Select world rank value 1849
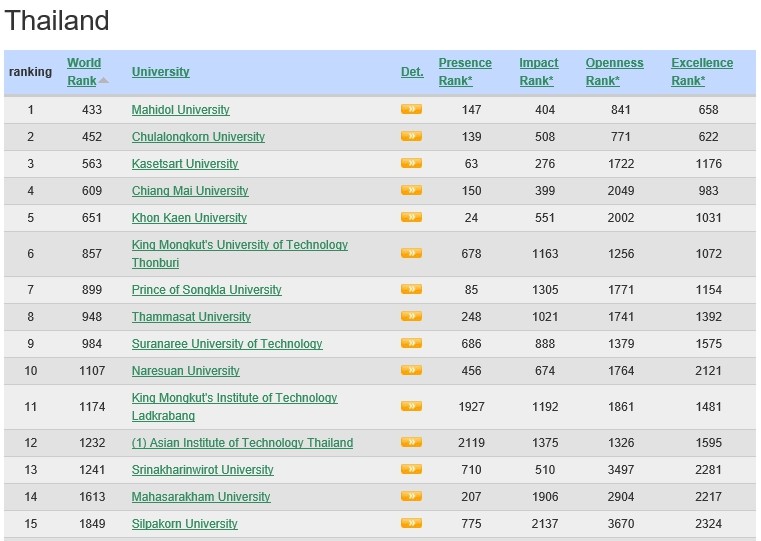Screen dimensions: 761x541 coord(92,524)
